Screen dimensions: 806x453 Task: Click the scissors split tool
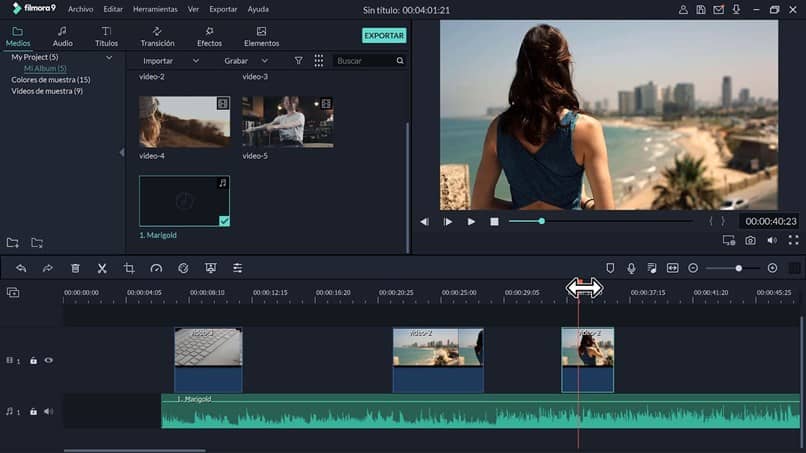tap(102, 268)
